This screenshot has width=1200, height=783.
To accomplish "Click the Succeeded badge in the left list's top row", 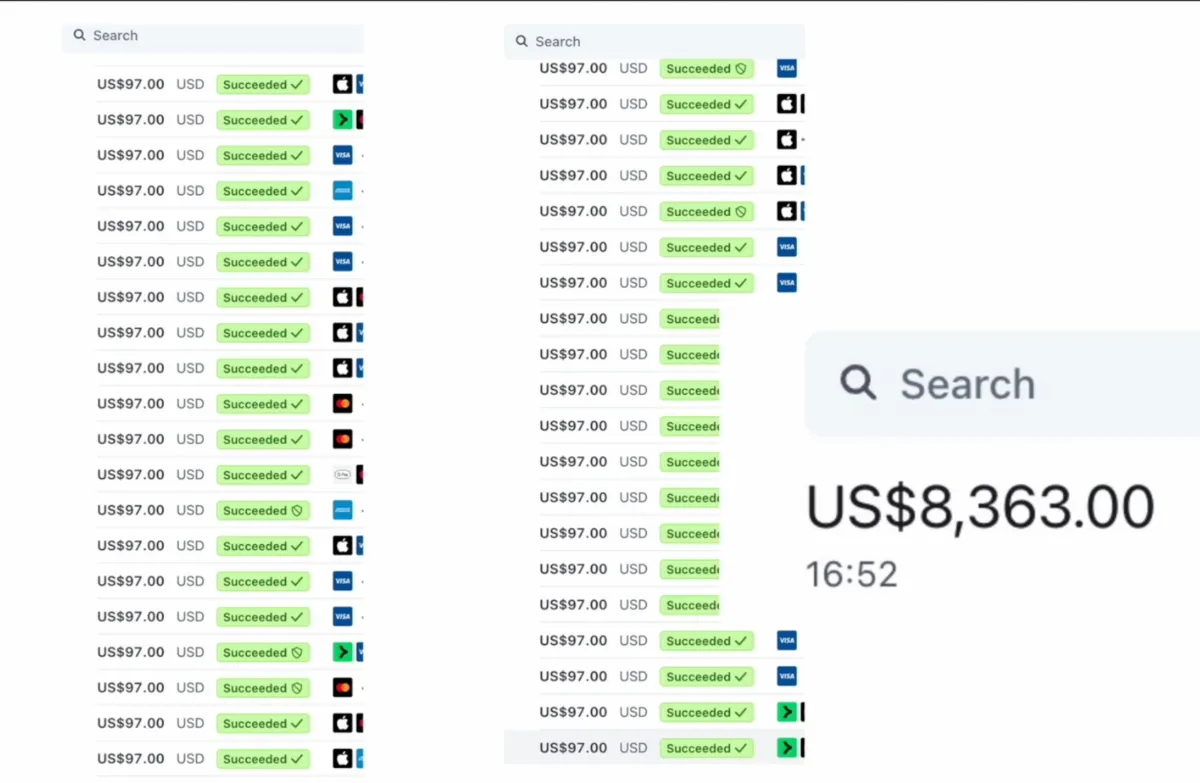I will (x=263, y=85).
